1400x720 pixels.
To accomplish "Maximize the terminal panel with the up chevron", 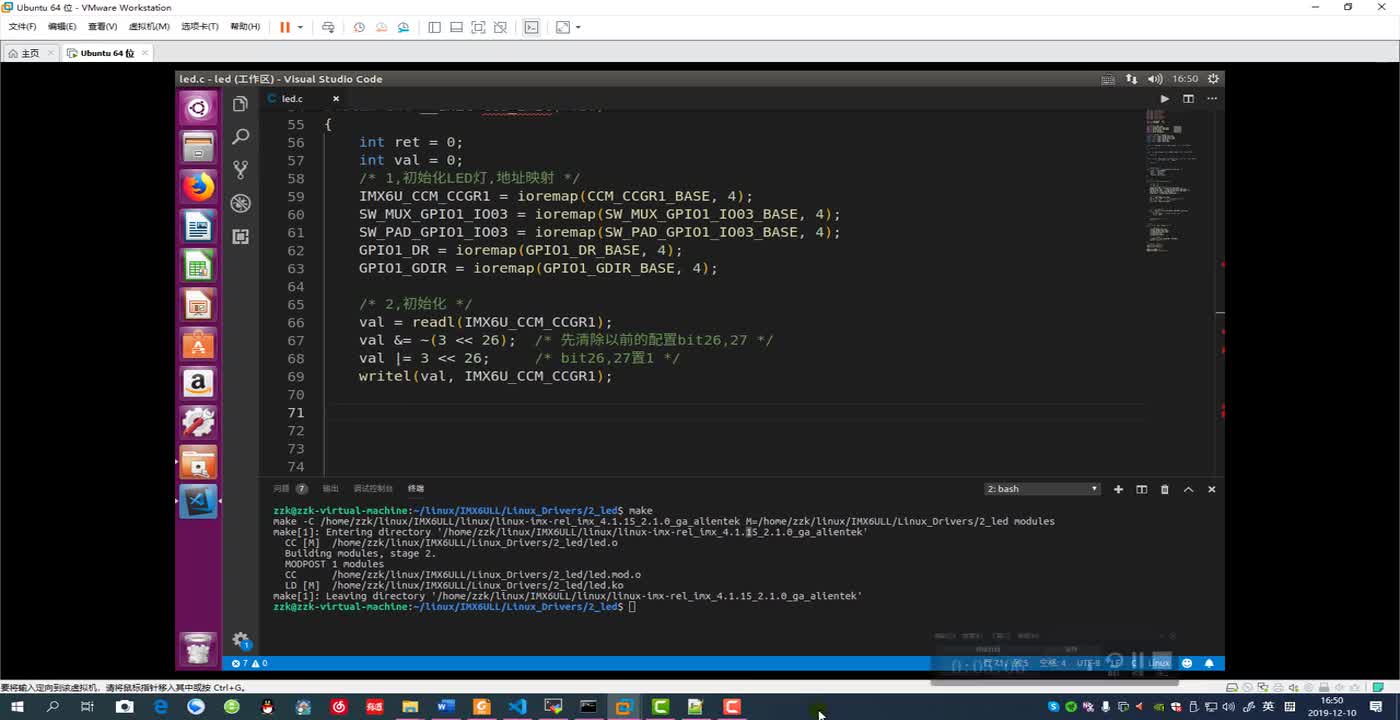I will [x=1188, y=489].
